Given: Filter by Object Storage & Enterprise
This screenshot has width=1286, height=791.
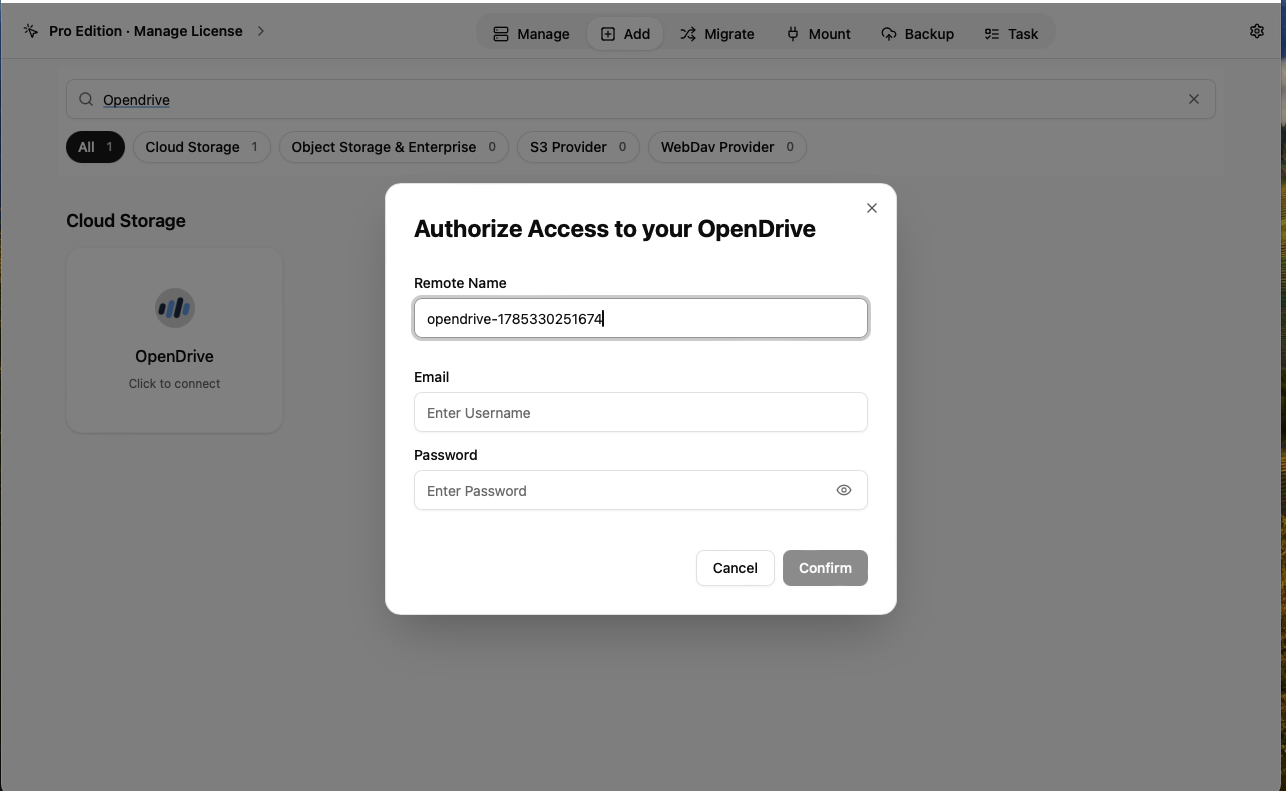Looking at the screenshot, I should 394,147.
